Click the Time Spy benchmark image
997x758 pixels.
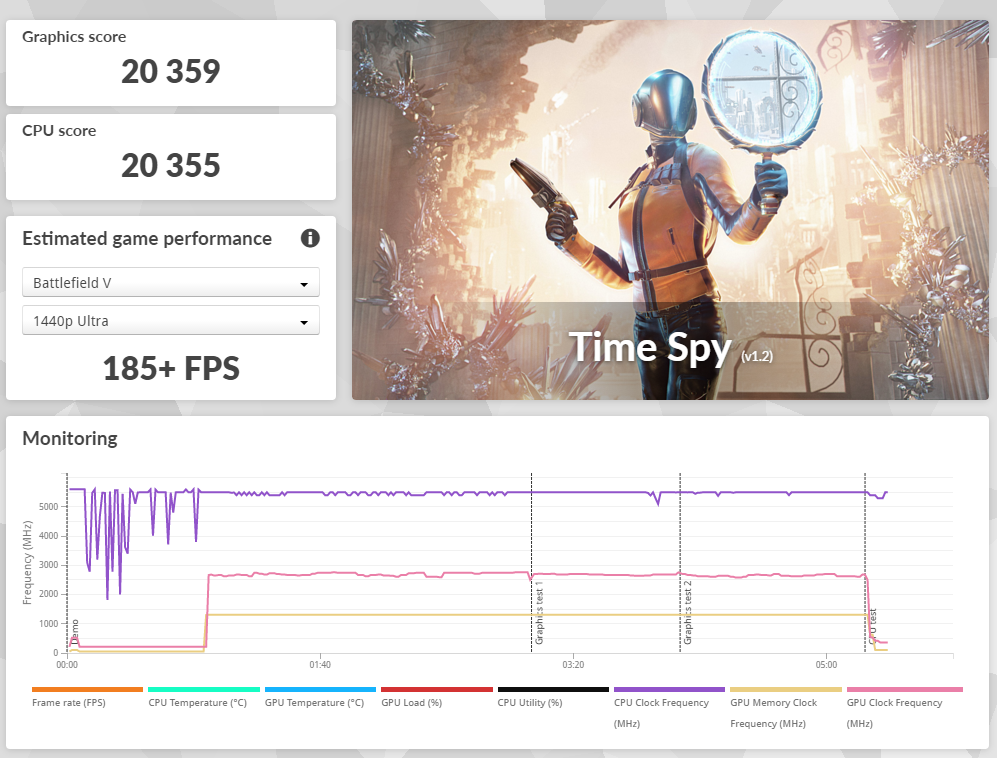pos(670,210)
